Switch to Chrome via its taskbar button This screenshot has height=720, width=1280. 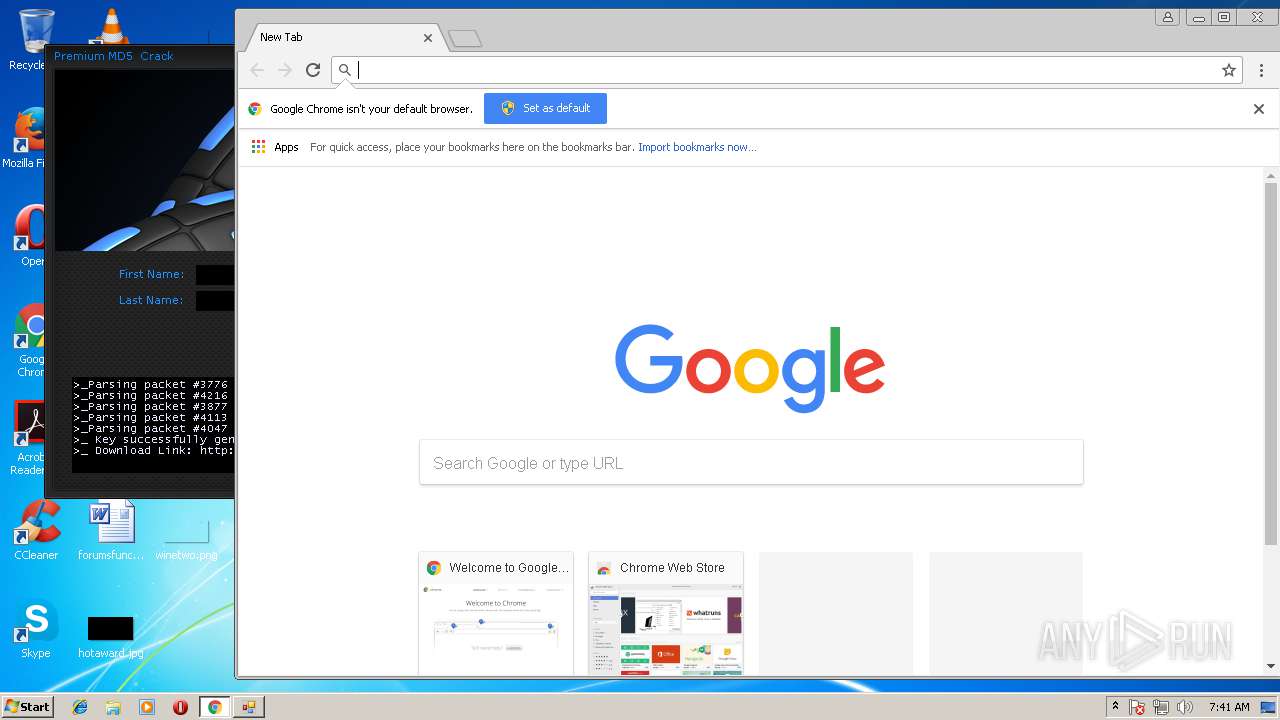[214, 707]
